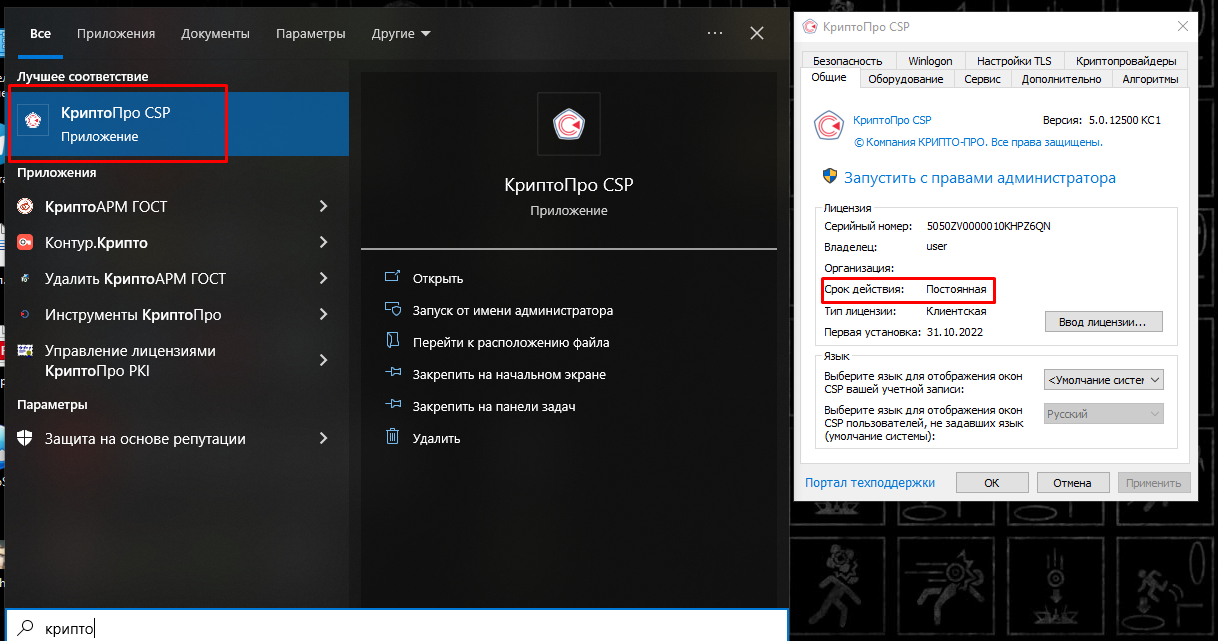Click the Отмена button
The width and height of the screenshot is (1218, 641).
click(x=1072, y=482)
